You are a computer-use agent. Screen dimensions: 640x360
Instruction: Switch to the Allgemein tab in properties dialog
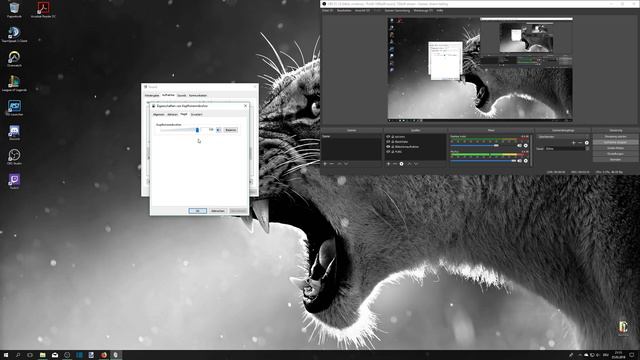tap(159, 115)
